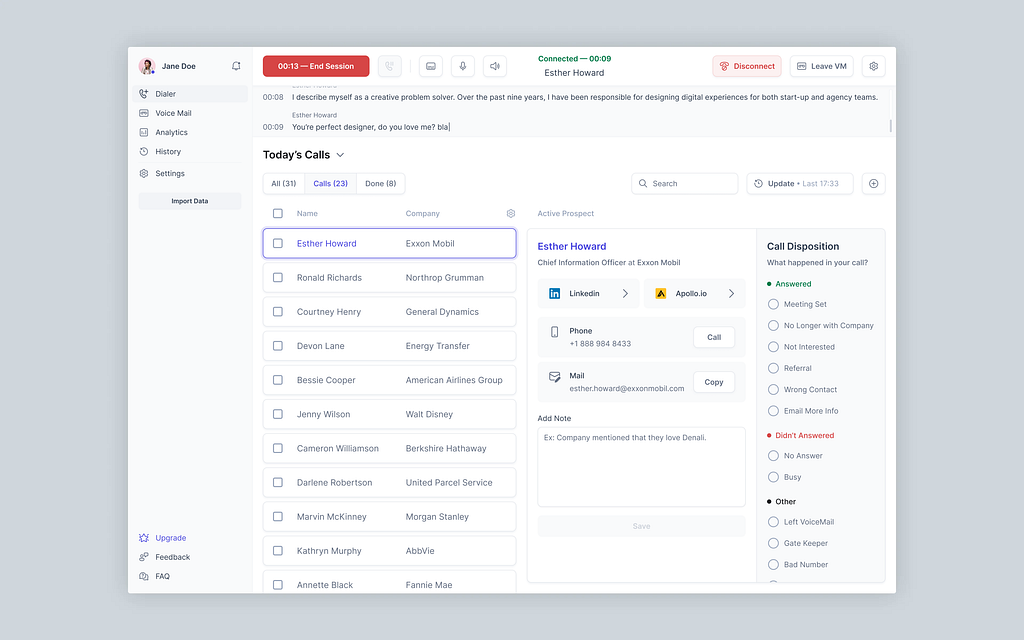Check the Jenny Wilson row checkbox

point(278,414)
